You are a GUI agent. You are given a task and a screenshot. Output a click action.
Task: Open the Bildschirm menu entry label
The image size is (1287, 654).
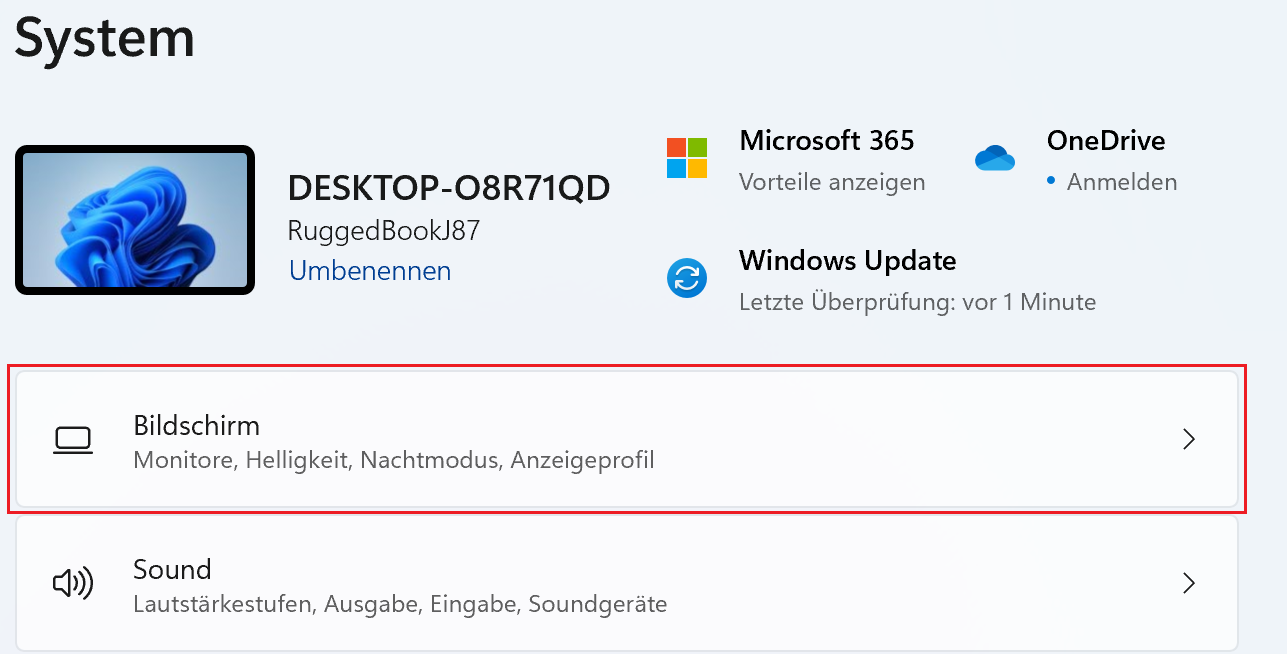197,426
